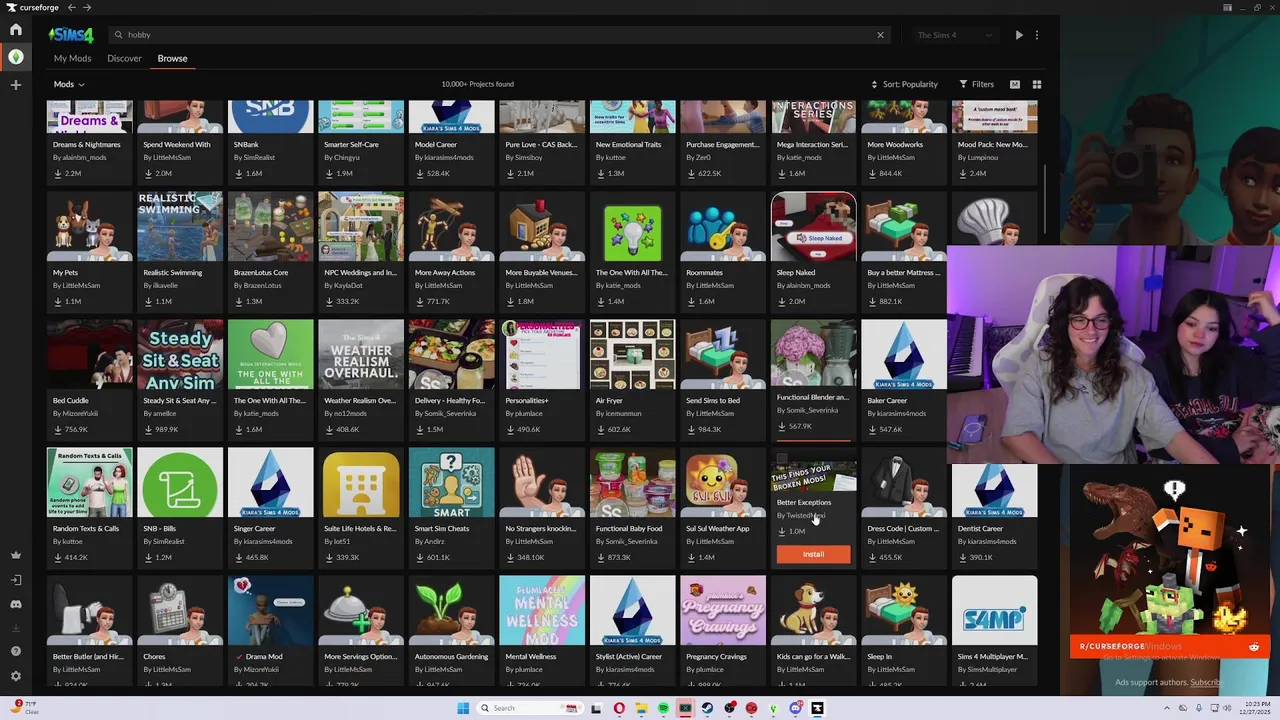Image resolution: width=1280 pixels, height=720 pixels.
Task: Click the Bed Cuddle mod title
Action: [x=70, y=400]
